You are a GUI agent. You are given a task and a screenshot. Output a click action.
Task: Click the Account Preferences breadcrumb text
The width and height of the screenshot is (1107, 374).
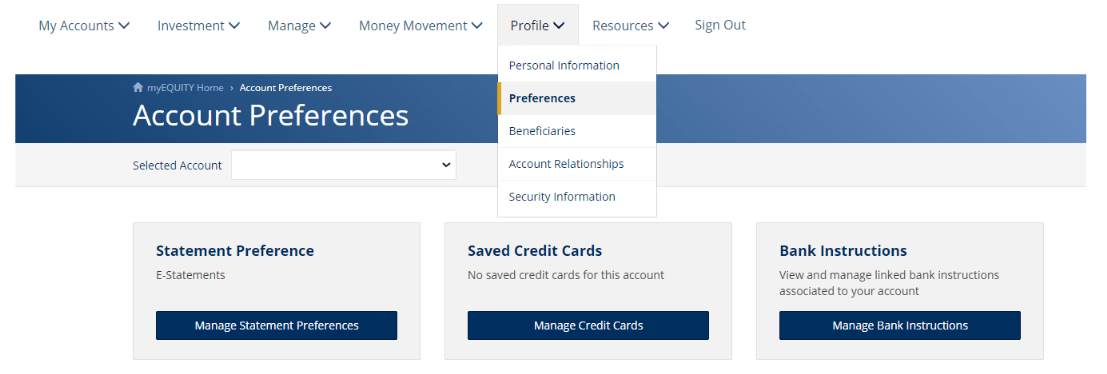(x=286, y=88)
